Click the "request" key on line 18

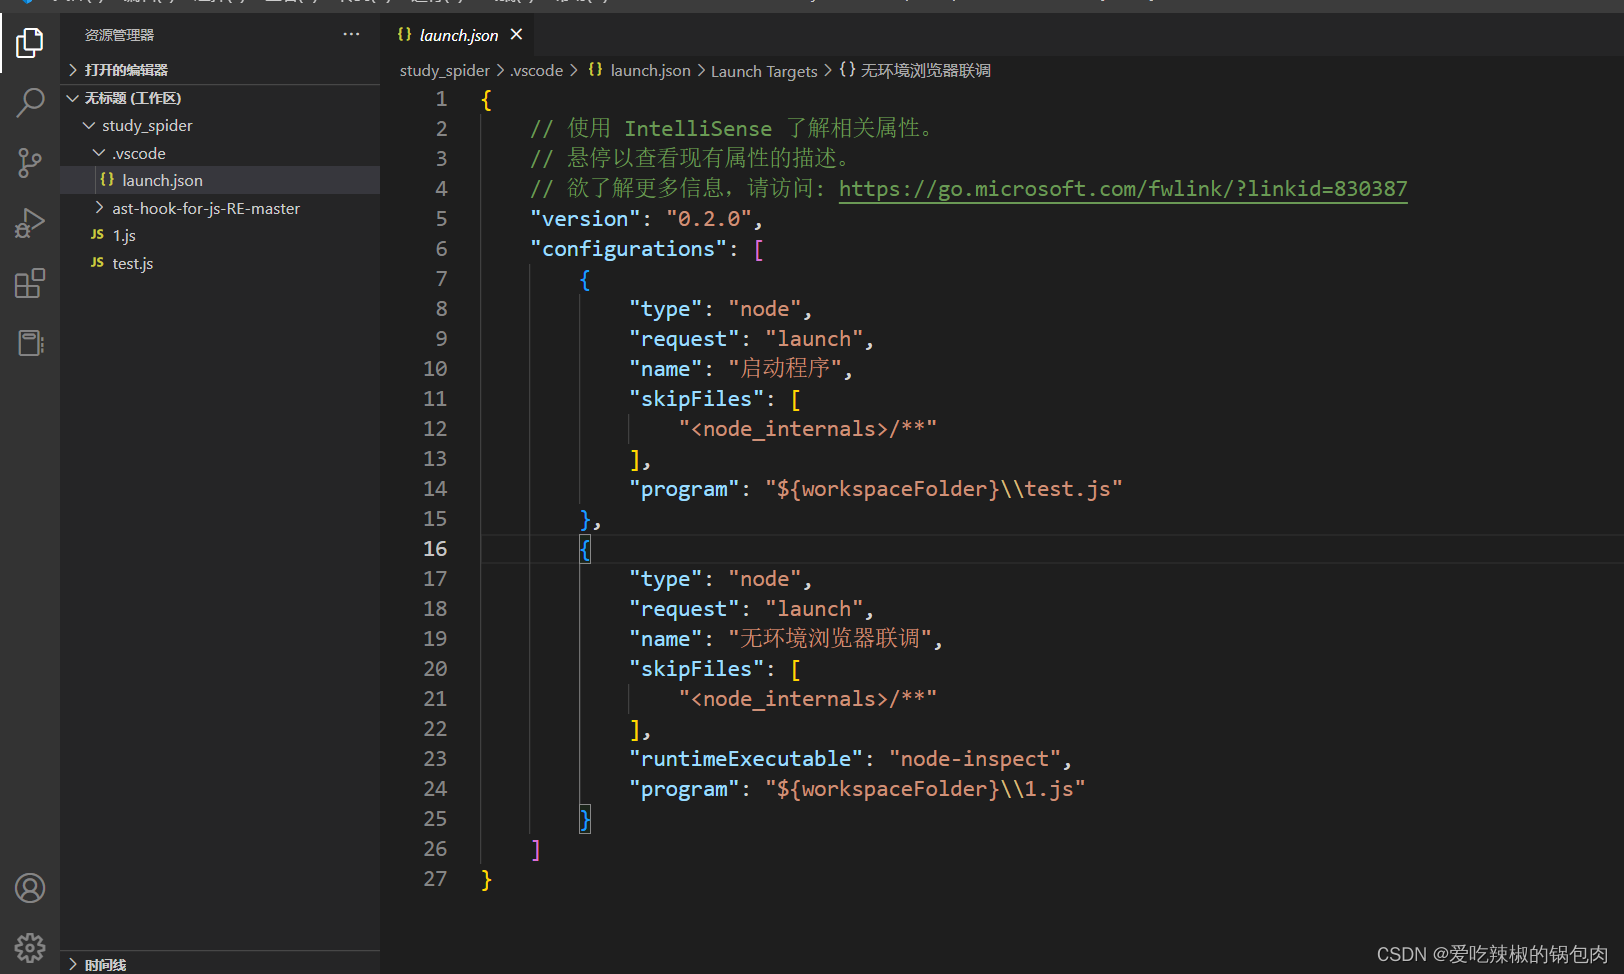click(x=684, y=609)
